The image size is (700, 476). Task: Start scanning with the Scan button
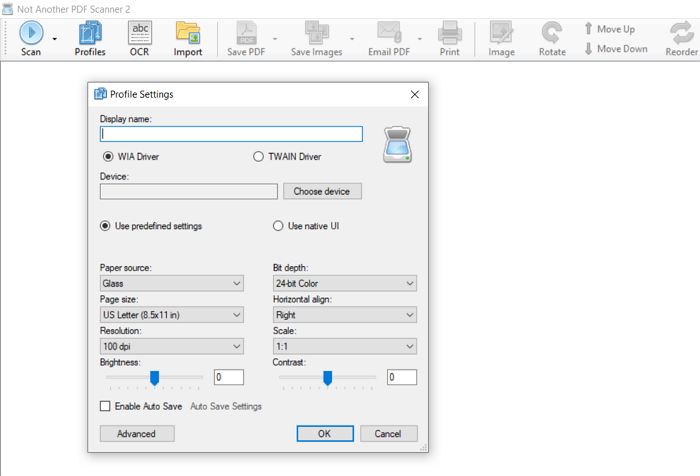click(31, 39)
